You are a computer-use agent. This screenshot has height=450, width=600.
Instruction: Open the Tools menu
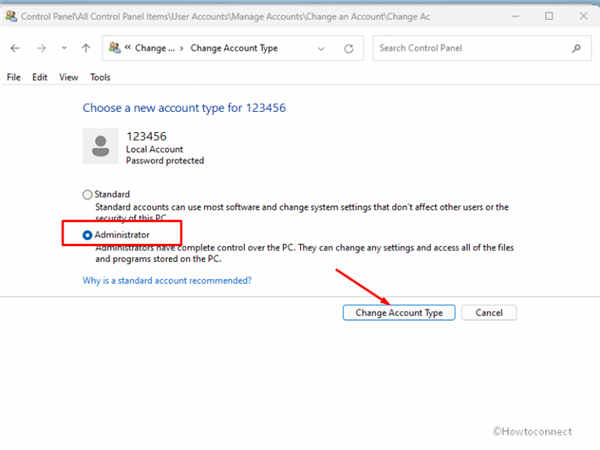[x=100, y=77]
